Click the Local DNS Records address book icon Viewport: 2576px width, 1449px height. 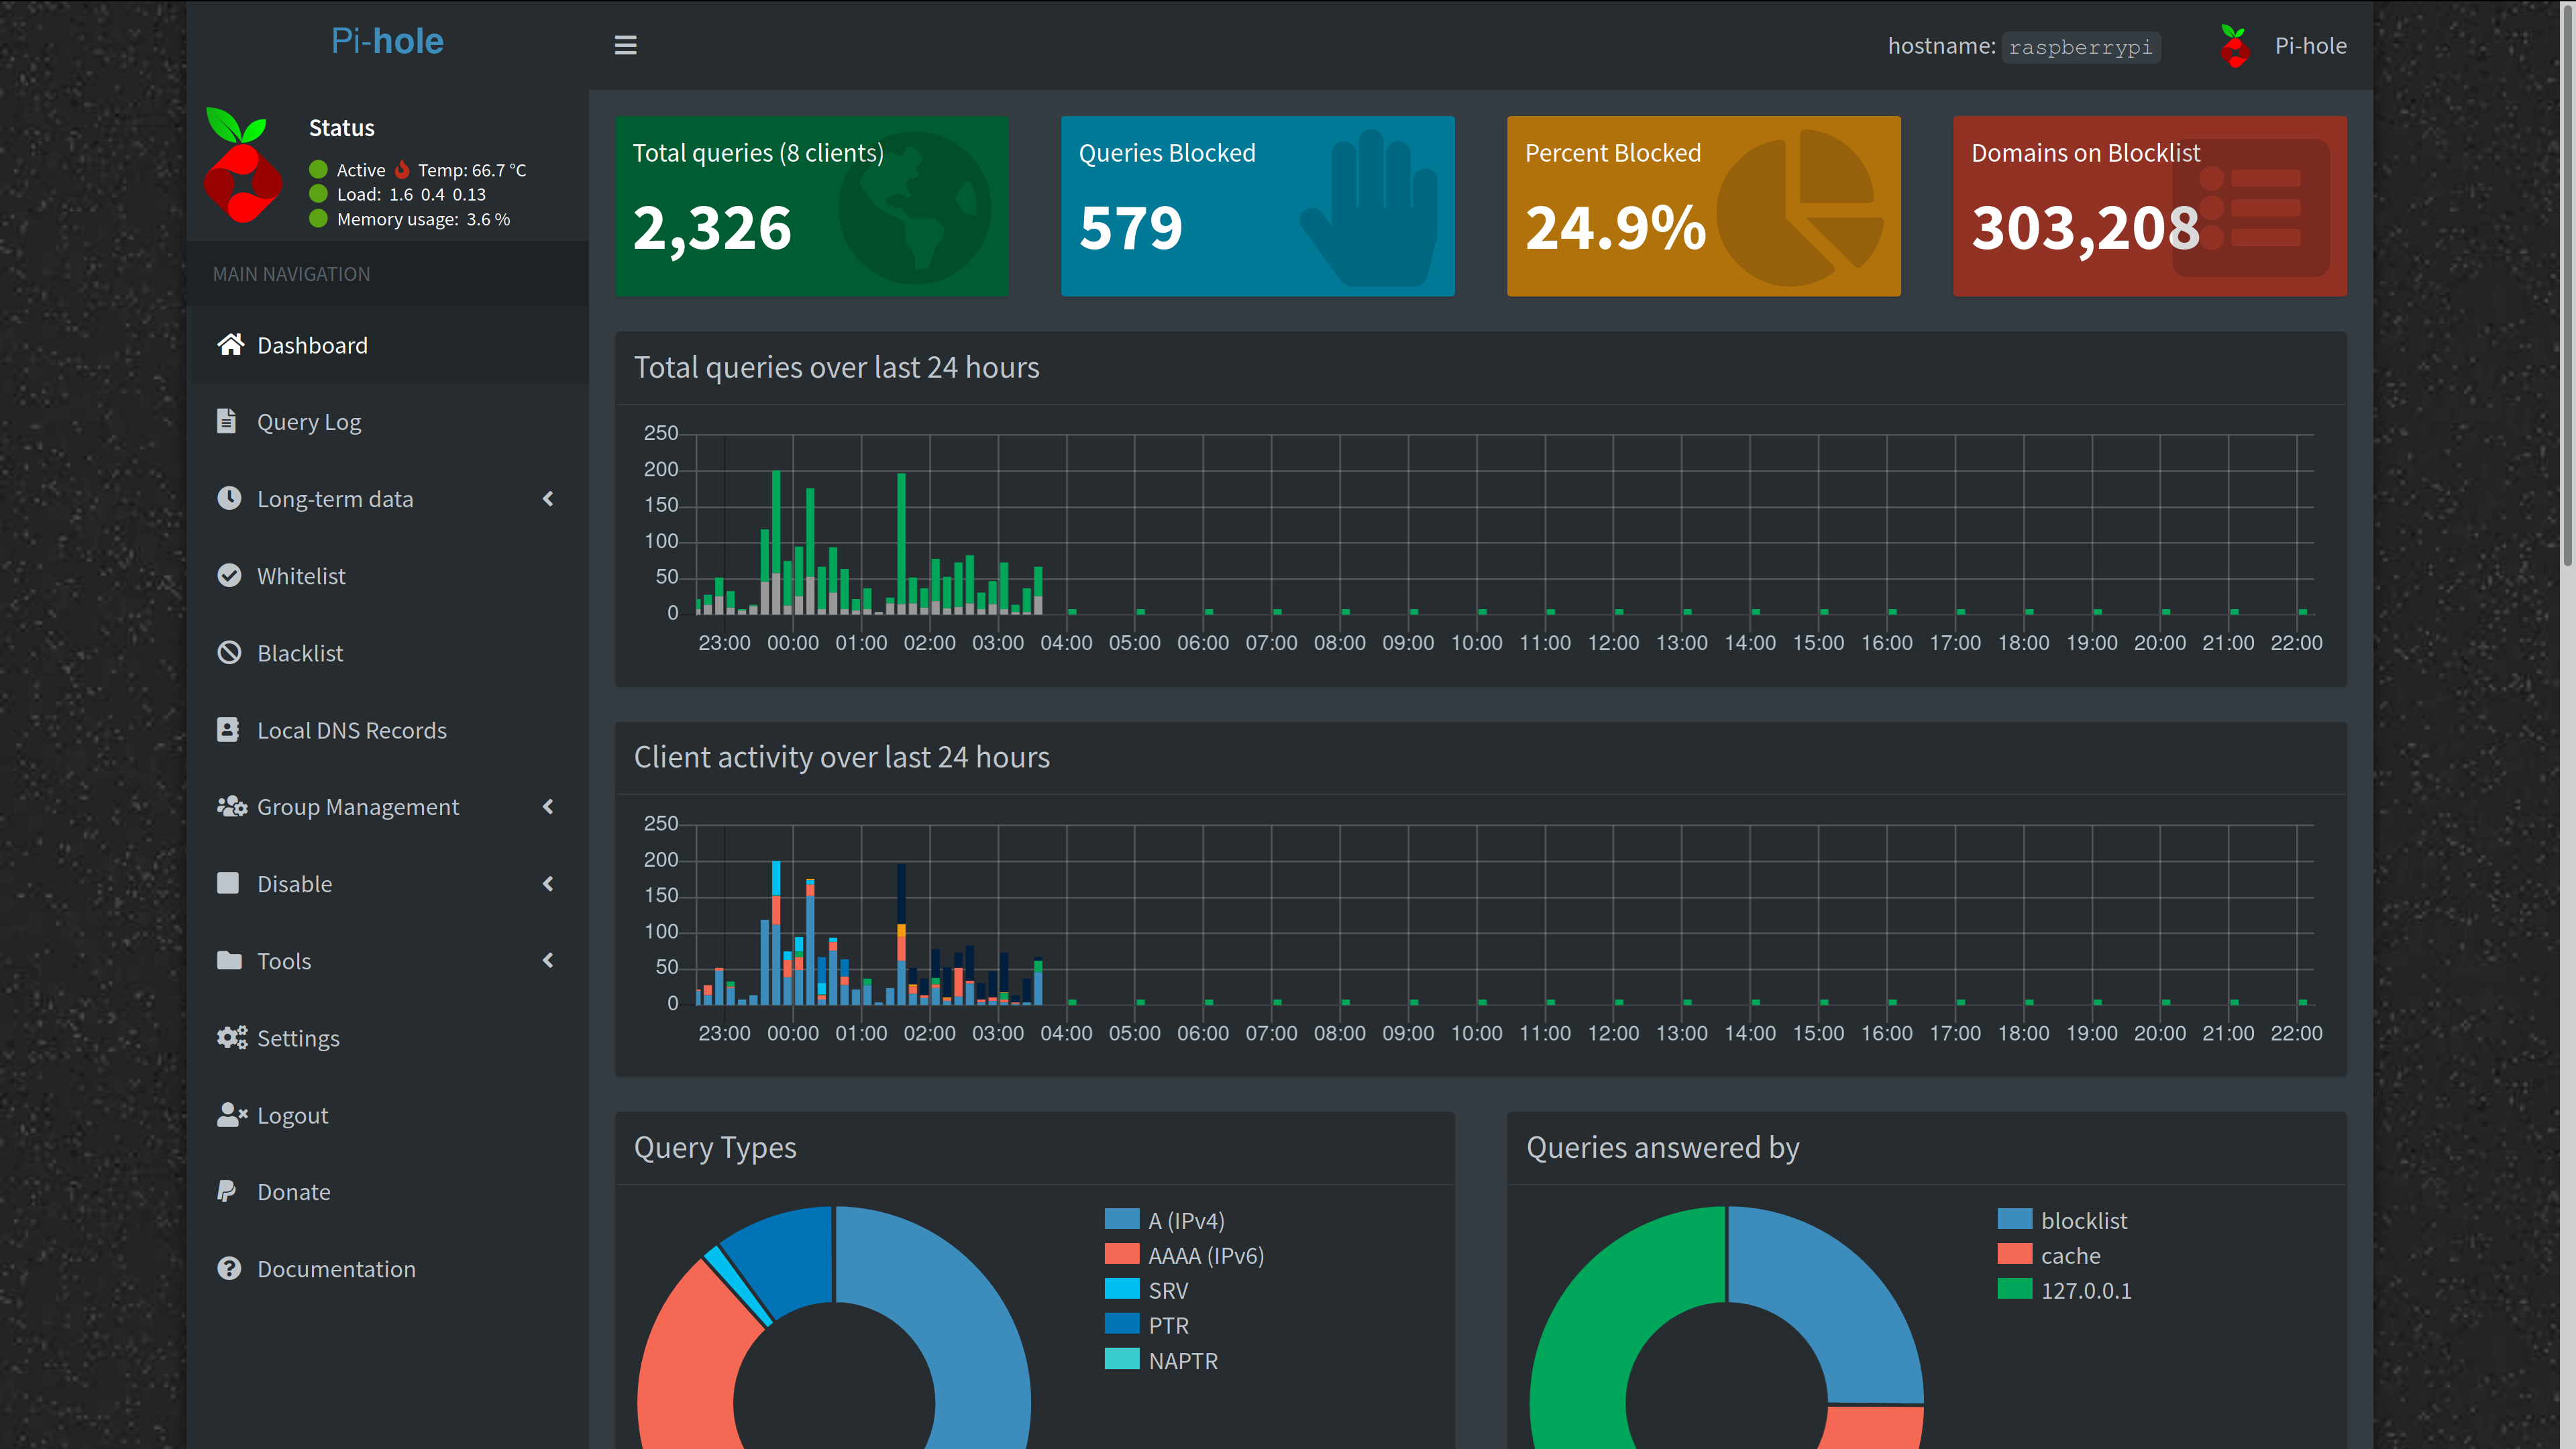point(228,729)
